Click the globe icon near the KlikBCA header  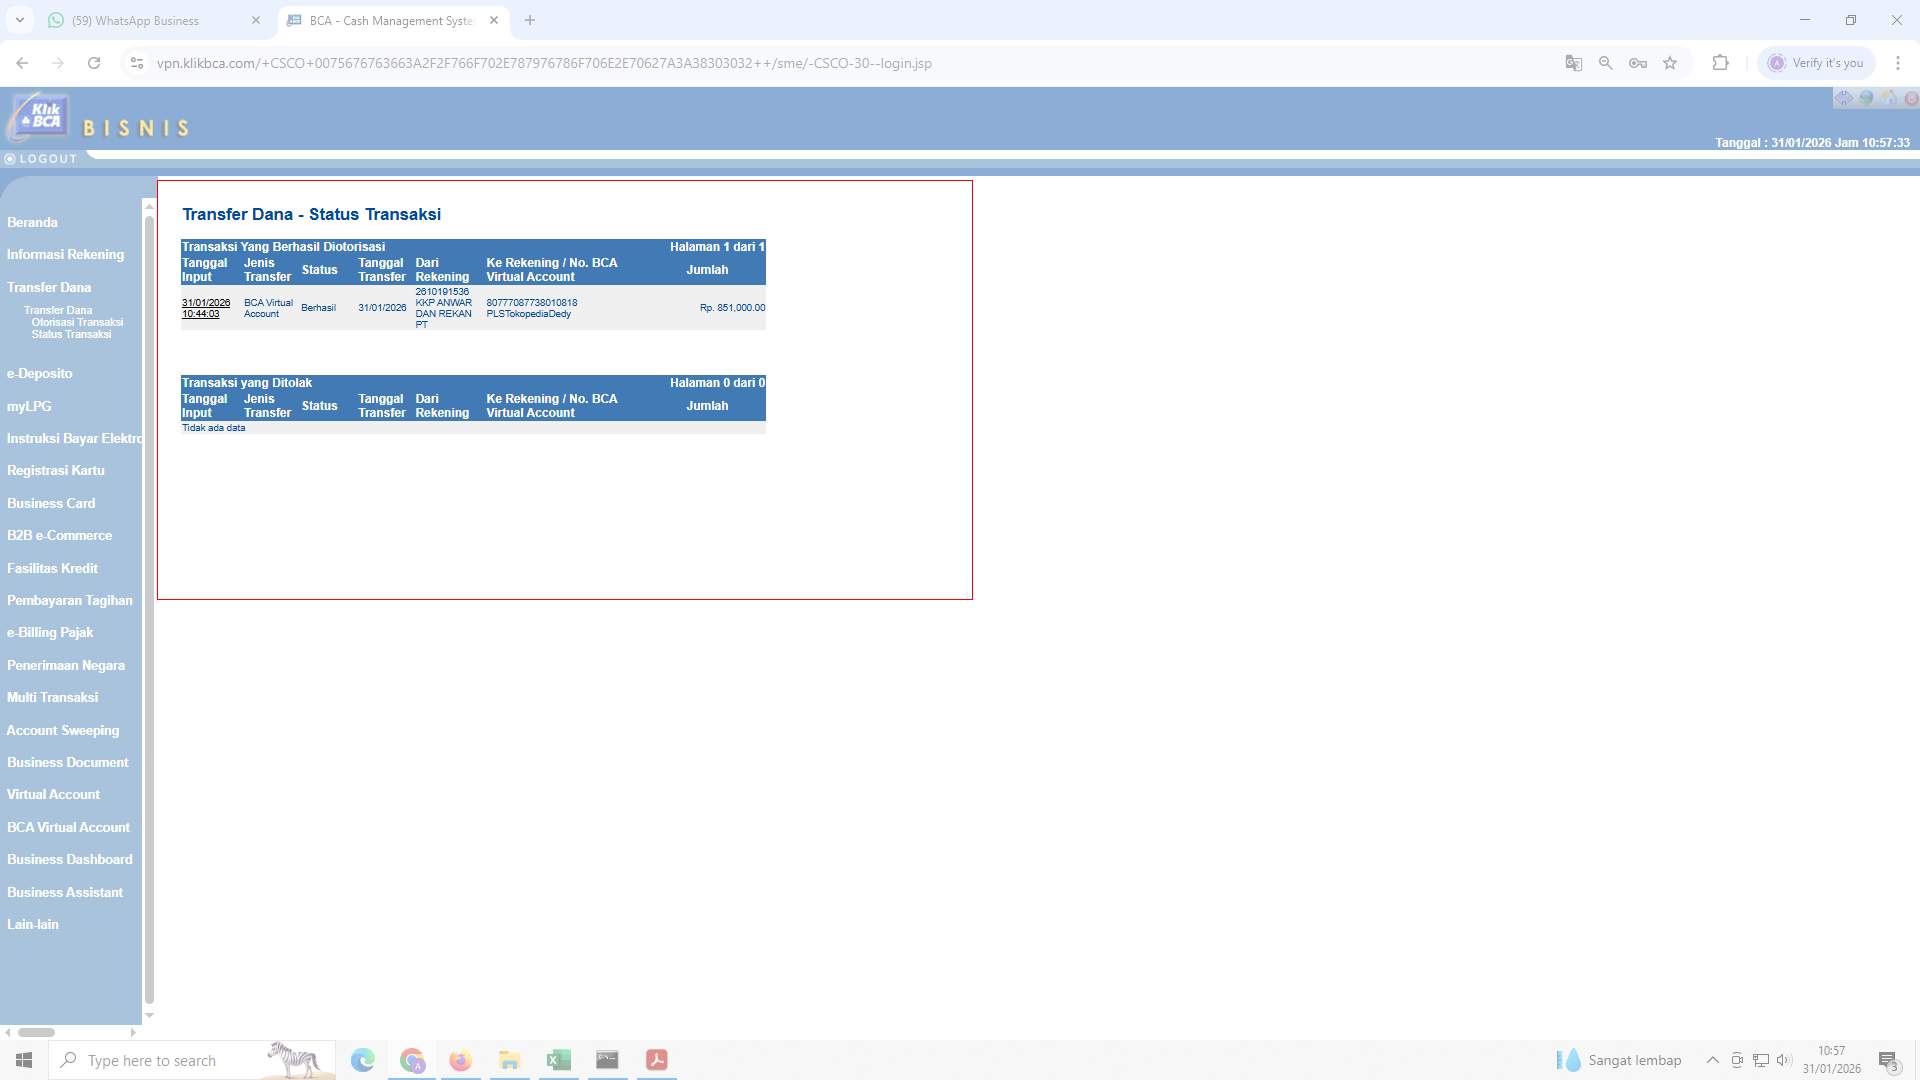(1867, 97)
